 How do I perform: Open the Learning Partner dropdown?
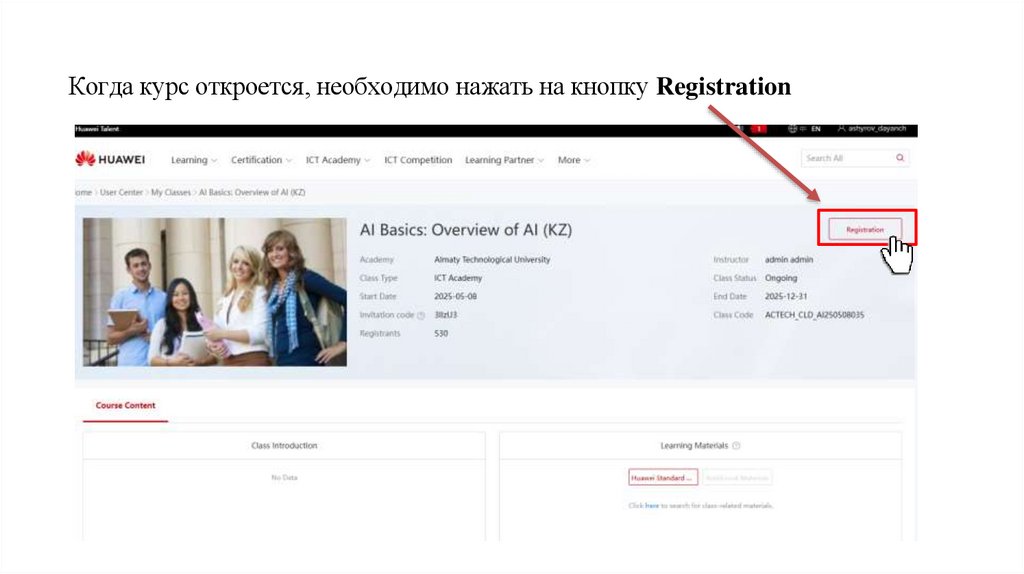click(x=504, y=160)
